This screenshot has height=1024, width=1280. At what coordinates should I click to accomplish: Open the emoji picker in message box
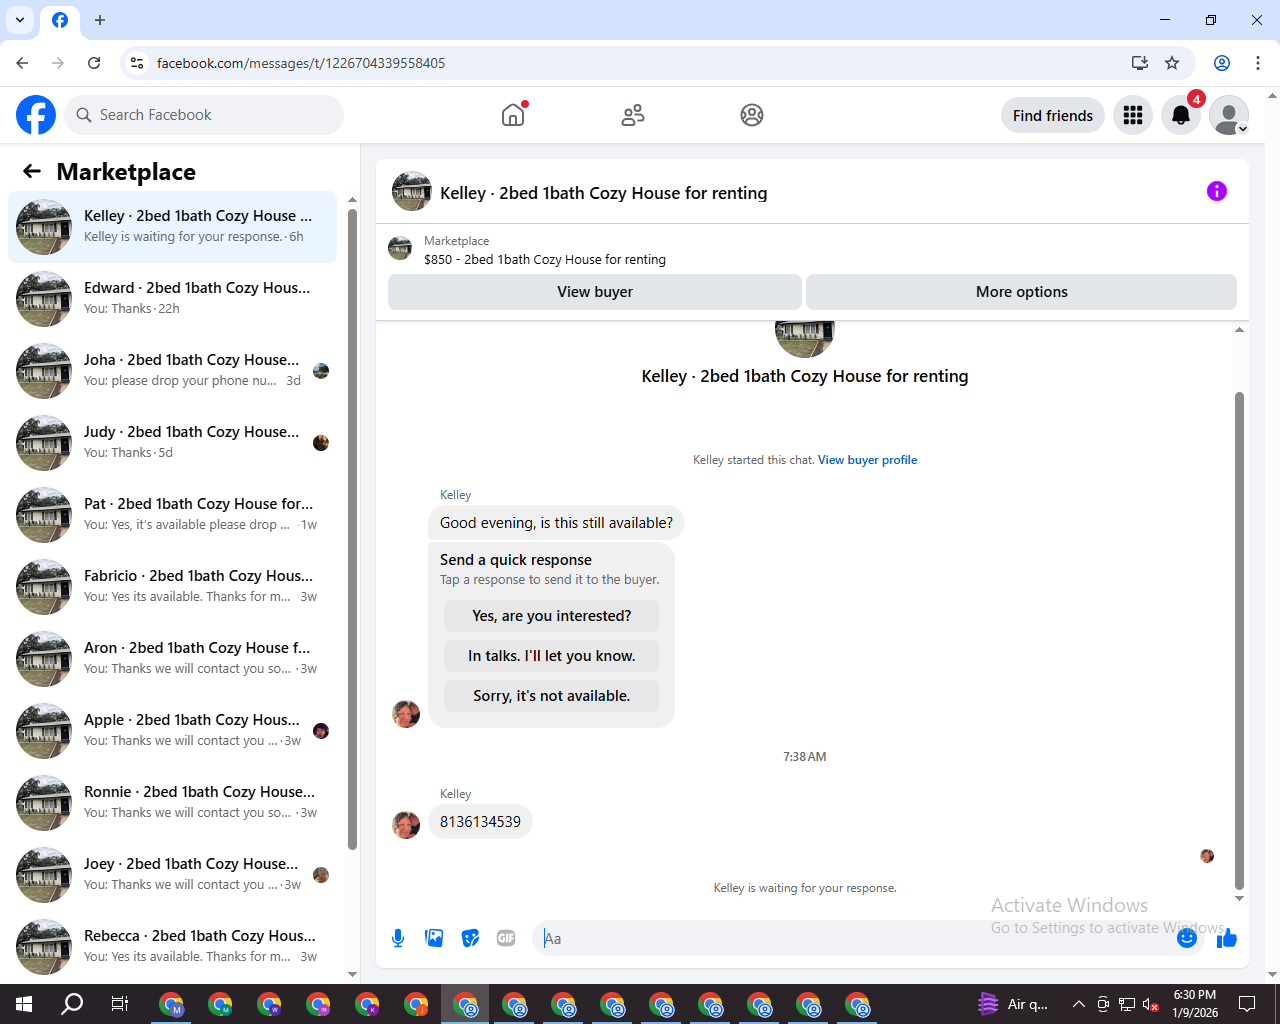pyautogui.click(x=1187, y=938)
